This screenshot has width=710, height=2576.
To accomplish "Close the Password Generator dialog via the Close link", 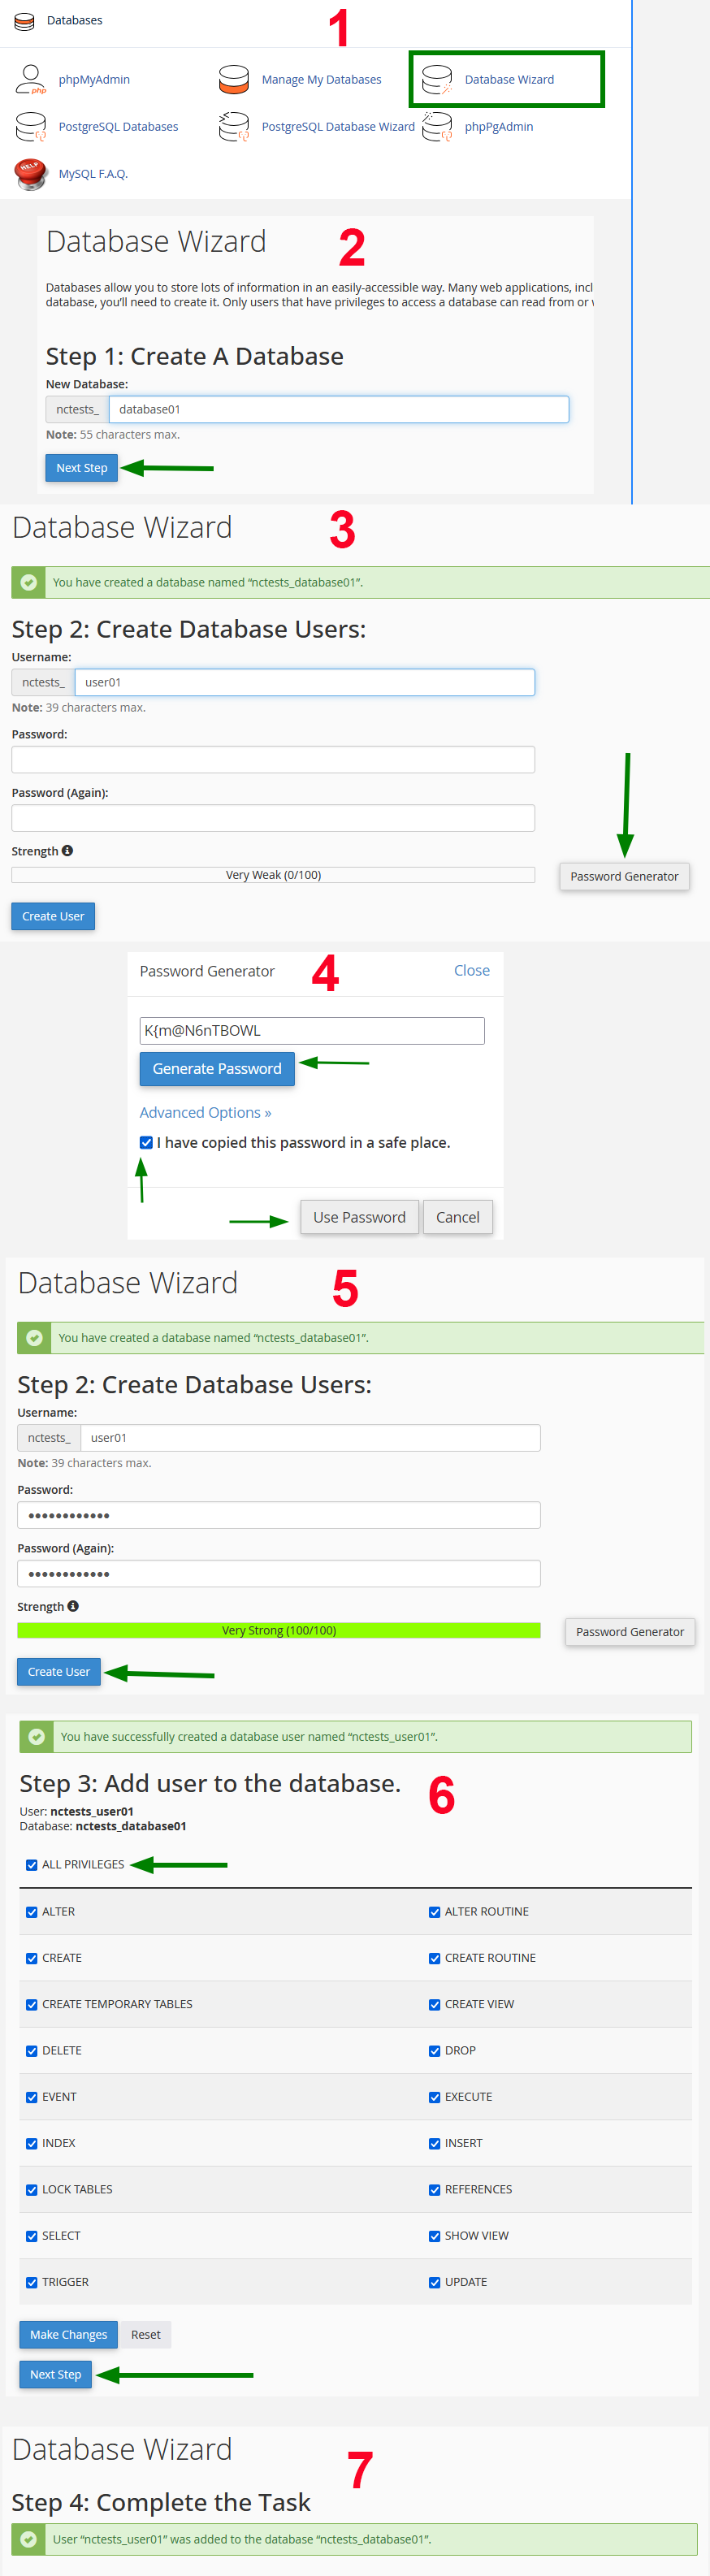I will [x=472, y=971].
